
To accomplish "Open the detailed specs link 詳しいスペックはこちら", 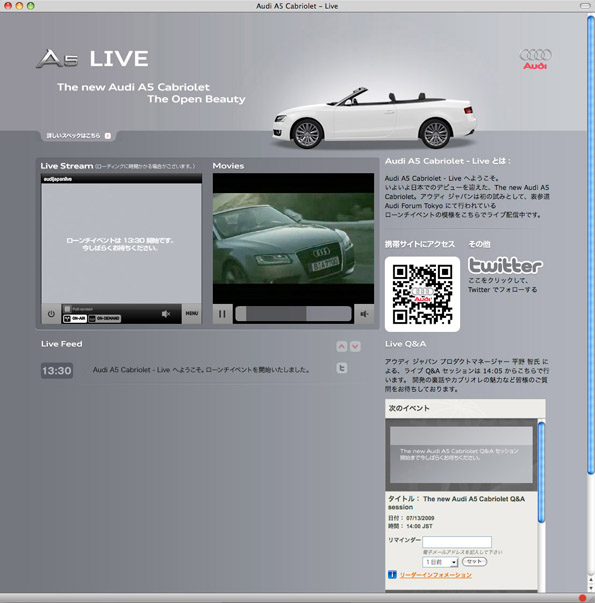I will [78, 136].
